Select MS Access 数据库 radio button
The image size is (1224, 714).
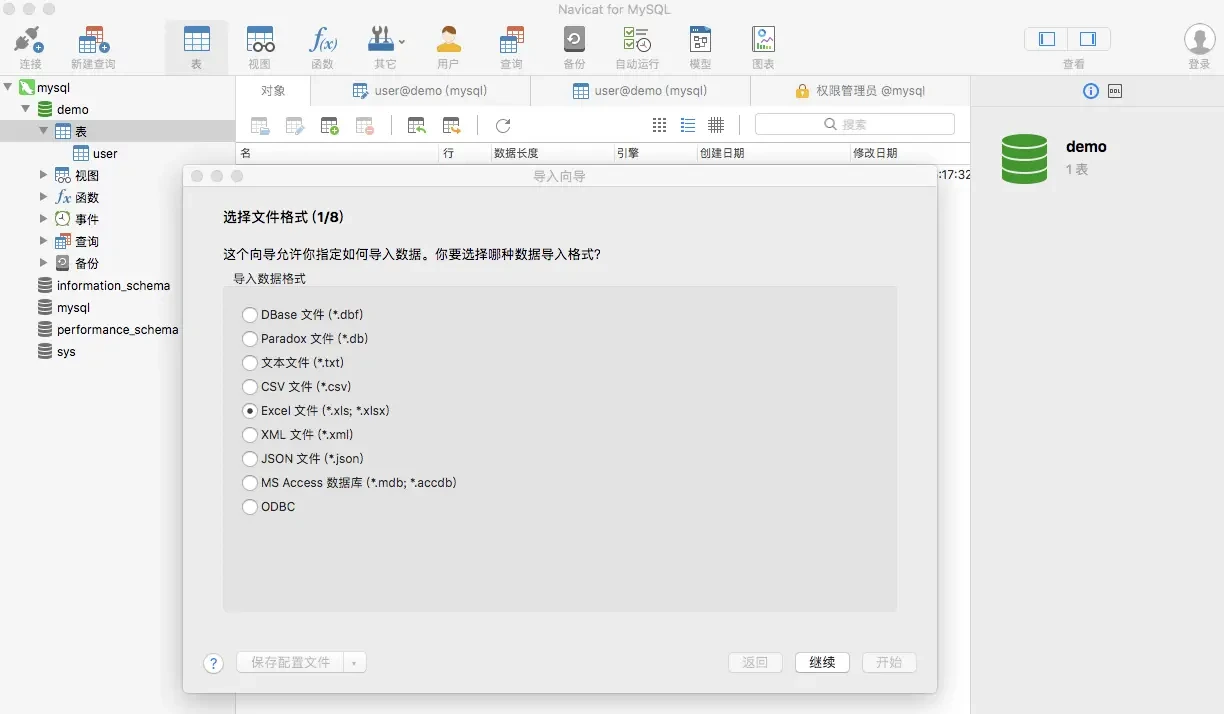tap(250, 483)
